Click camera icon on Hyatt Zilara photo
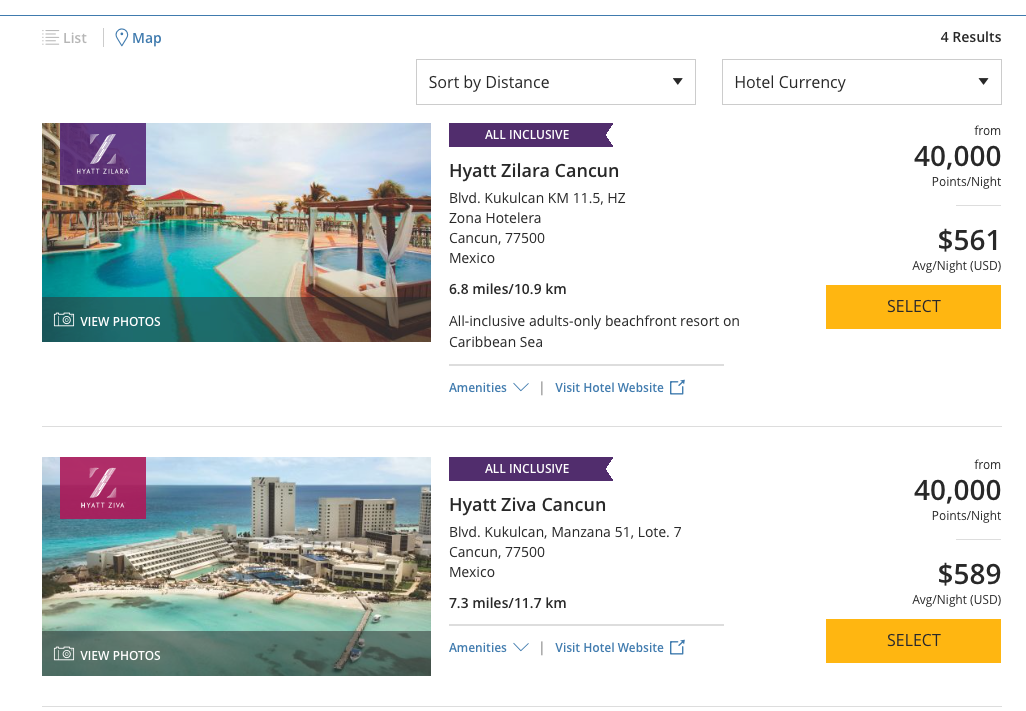 click(x=63, y=320)
